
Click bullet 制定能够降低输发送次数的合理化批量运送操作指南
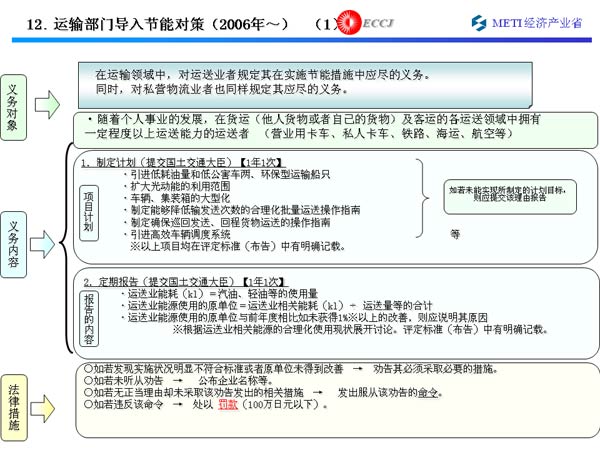(242, 210)
